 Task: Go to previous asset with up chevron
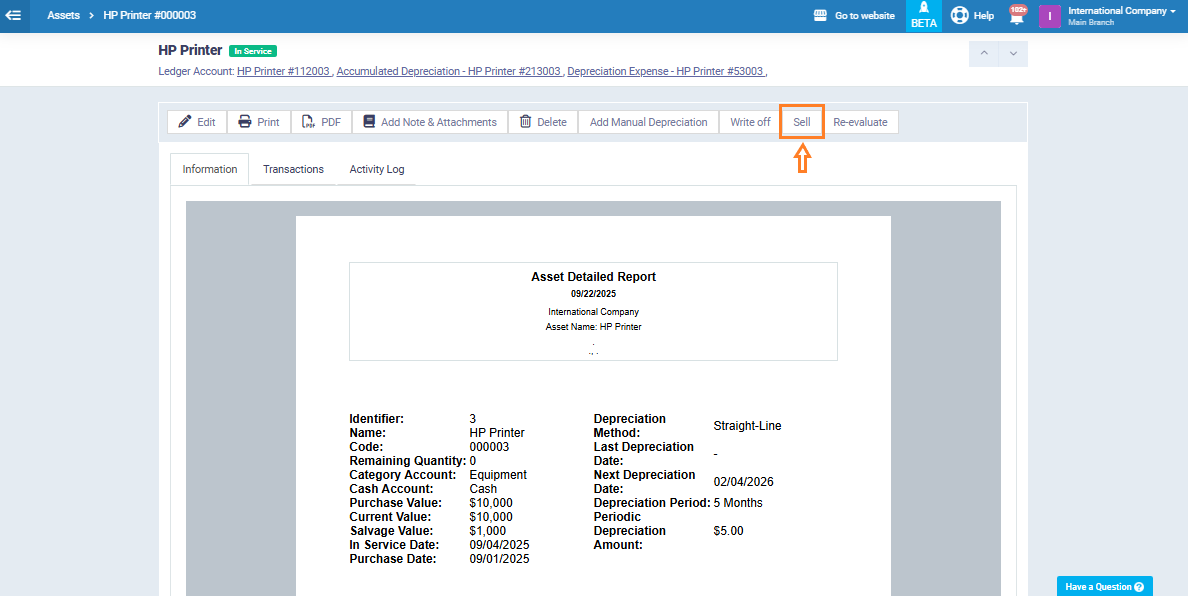(x=984, y=53)
